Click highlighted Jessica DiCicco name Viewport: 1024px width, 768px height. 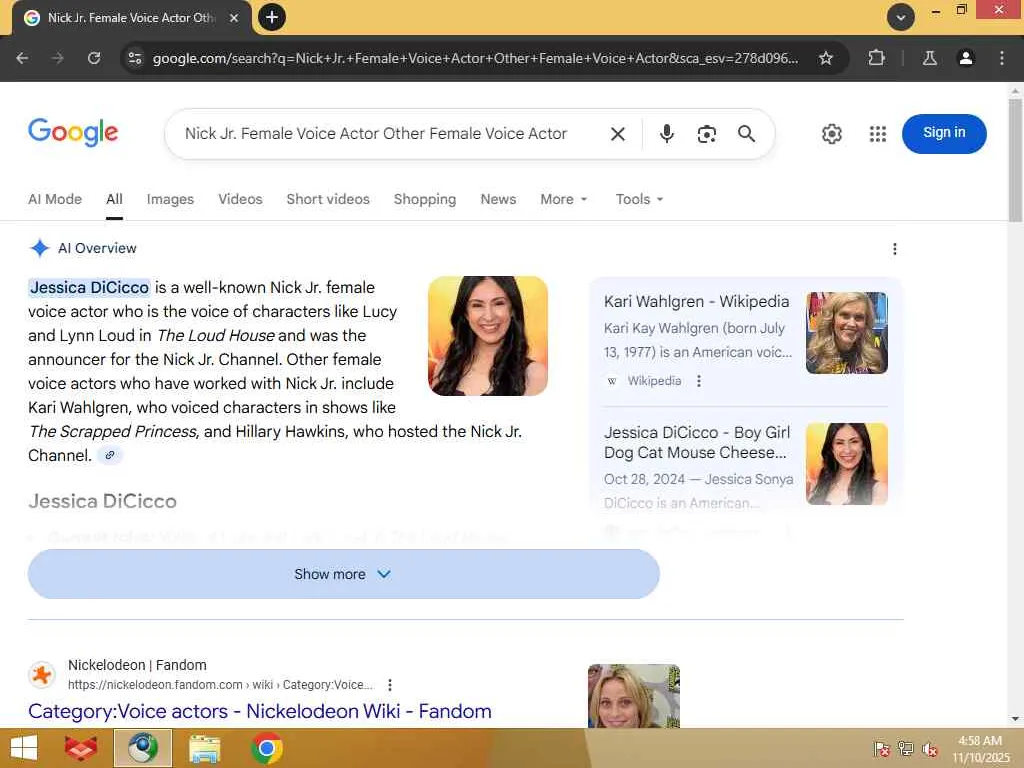pyautogui.click(x=89, y=287)
